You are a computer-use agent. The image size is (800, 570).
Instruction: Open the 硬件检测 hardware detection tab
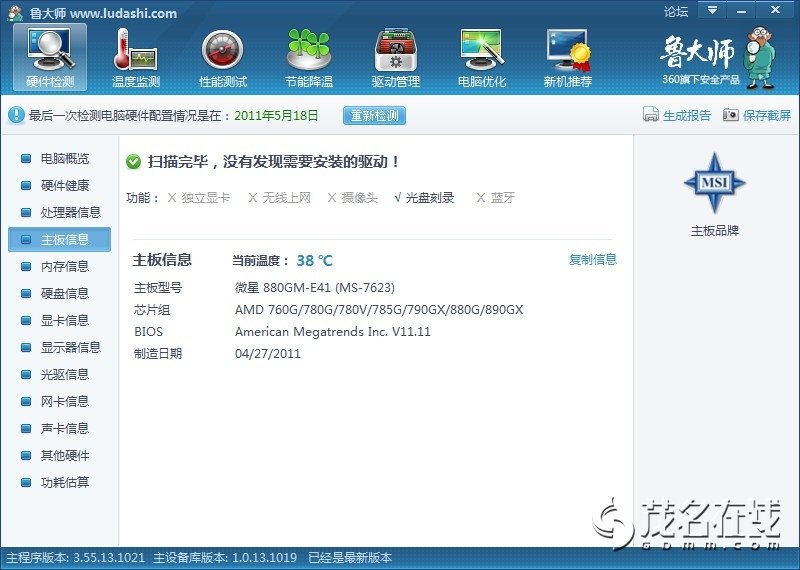[x=50, y=57]
